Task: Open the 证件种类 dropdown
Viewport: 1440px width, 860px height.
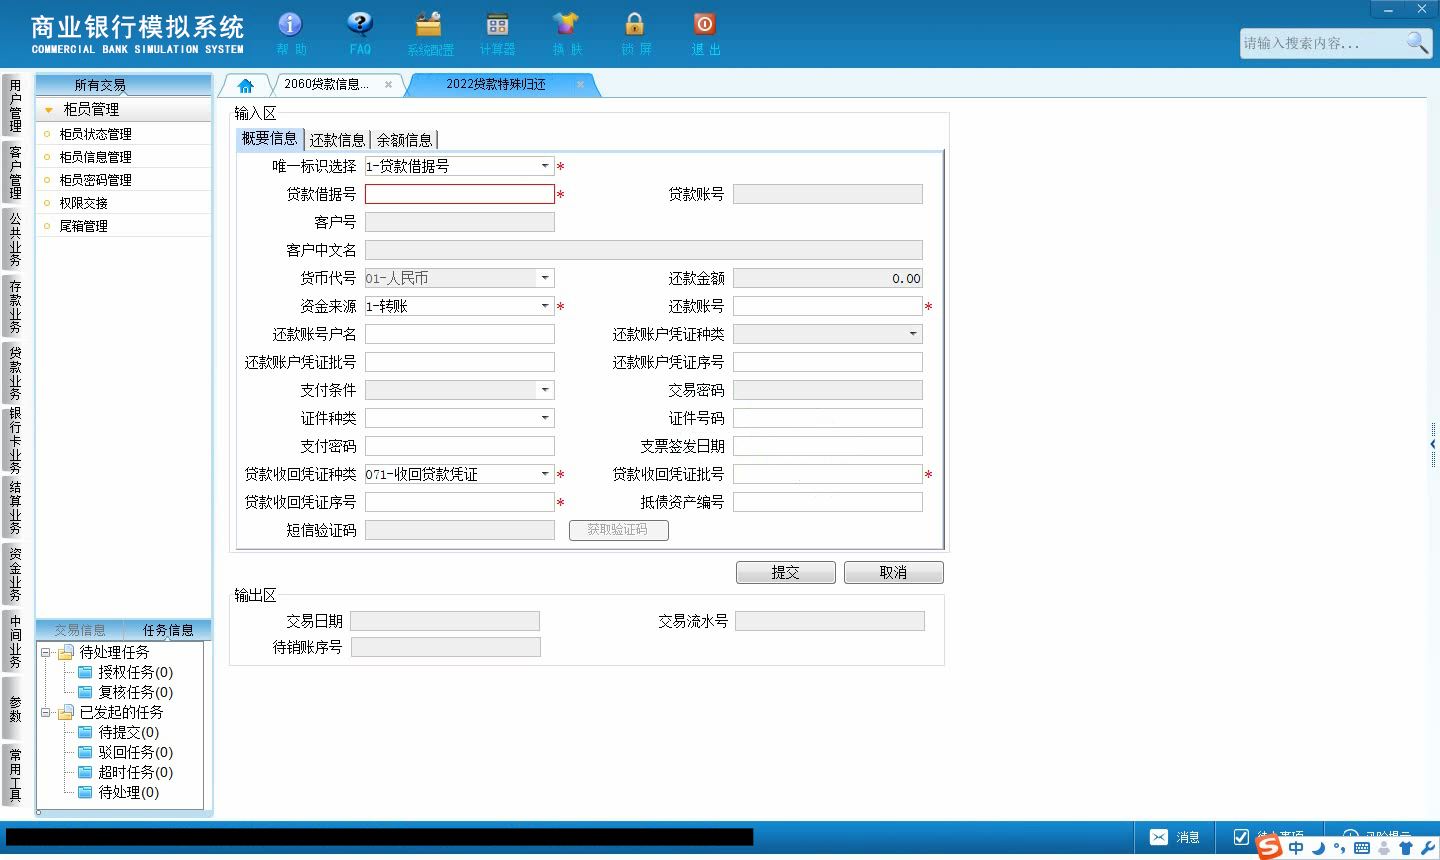Action: [x=545, y=419]
